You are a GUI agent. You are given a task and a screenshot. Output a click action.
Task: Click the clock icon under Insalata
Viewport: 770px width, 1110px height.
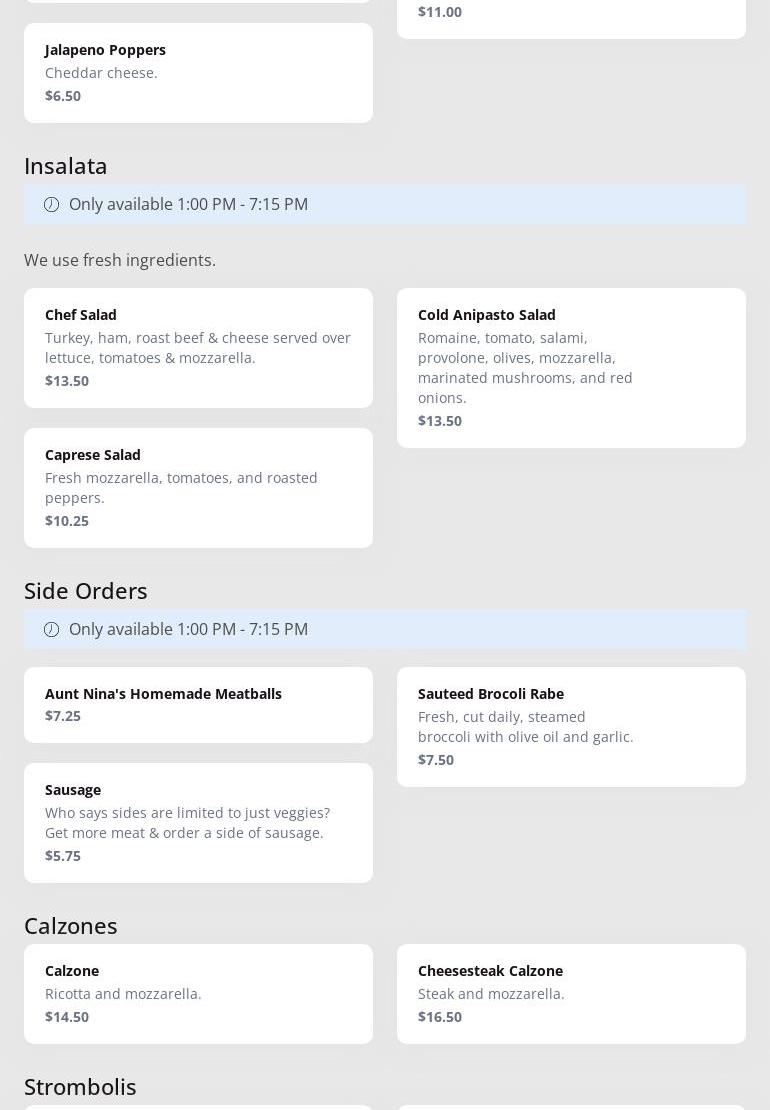52,205
